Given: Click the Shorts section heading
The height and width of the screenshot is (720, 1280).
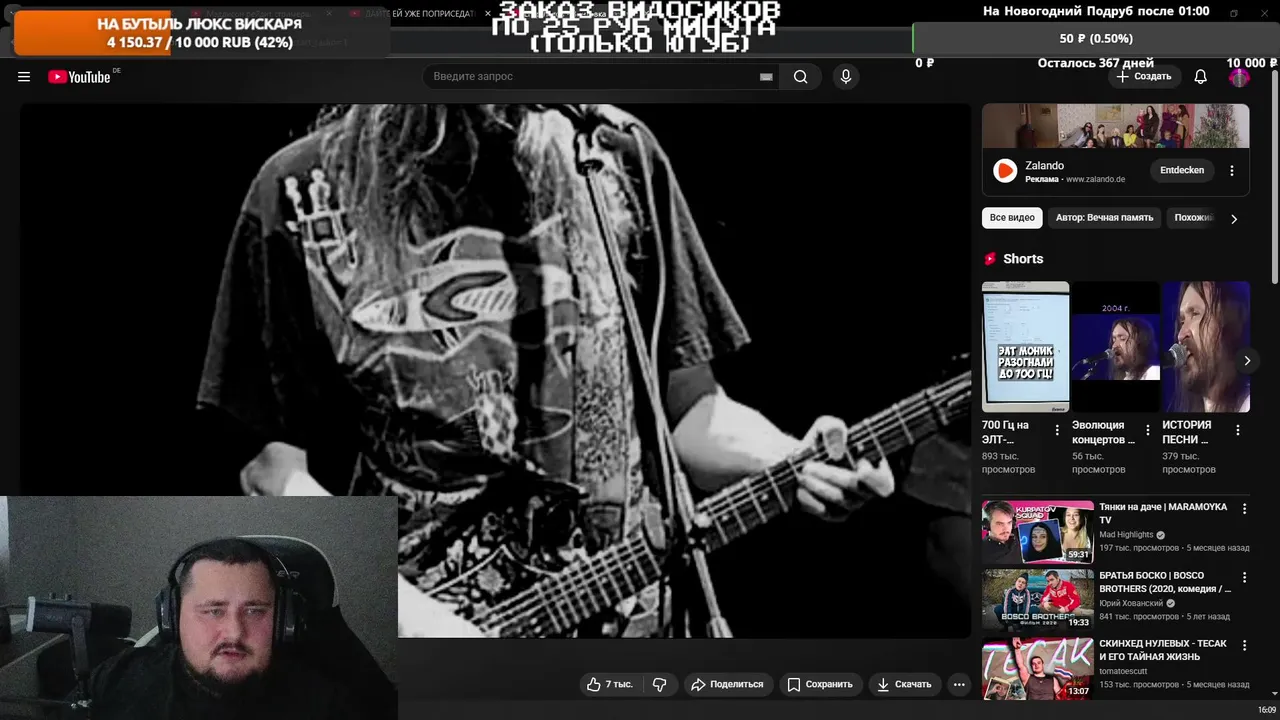Looking at the screenshot, I should pos(1023,258).
